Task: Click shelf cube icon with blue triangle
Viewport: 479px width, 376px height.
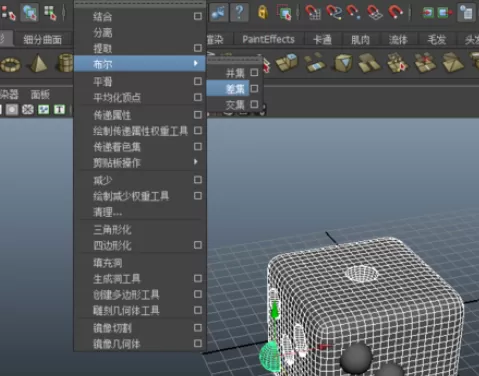Action: click(343, 63)
